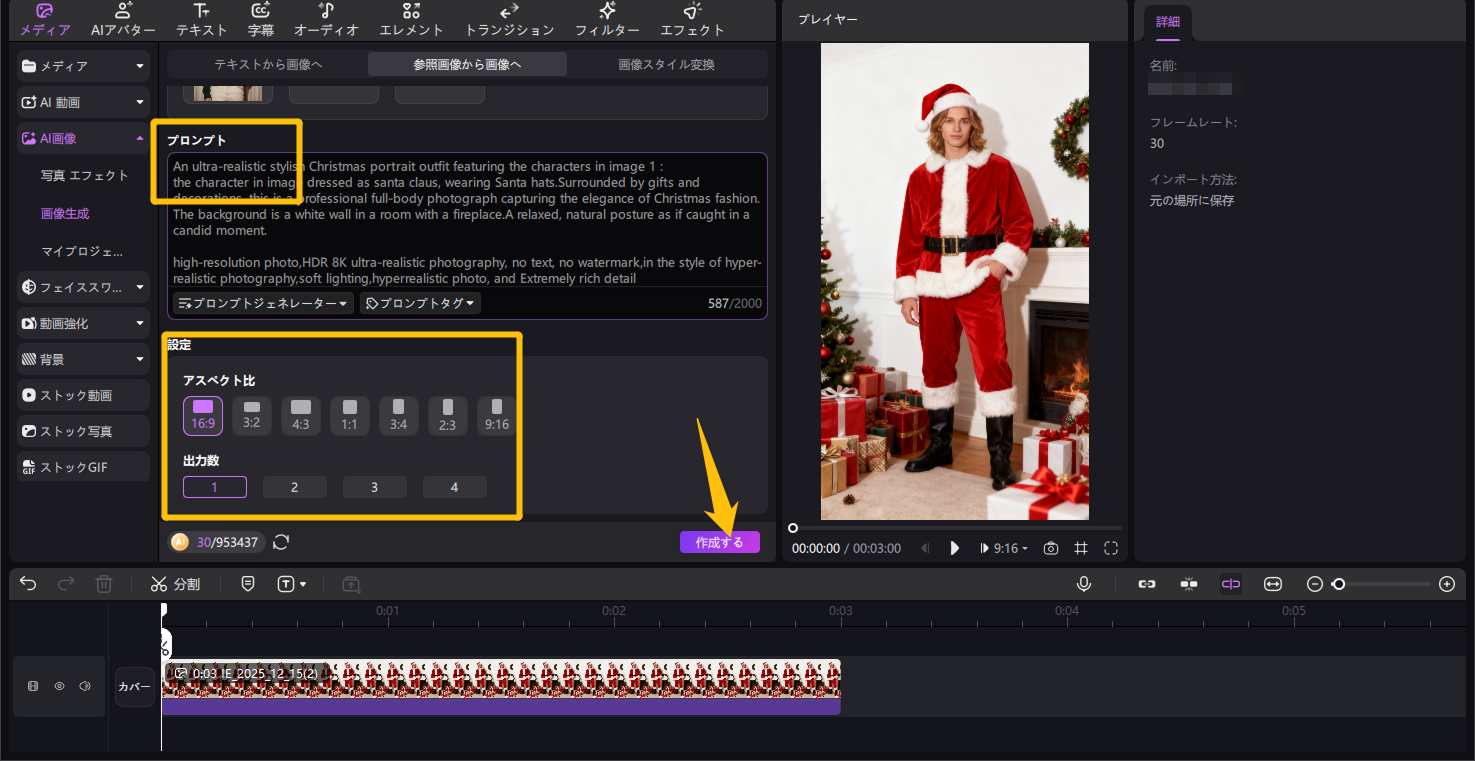The image size is (1475, 761).
Task: Switch to the テキストから画像へ tab
Action: [268, 65]
